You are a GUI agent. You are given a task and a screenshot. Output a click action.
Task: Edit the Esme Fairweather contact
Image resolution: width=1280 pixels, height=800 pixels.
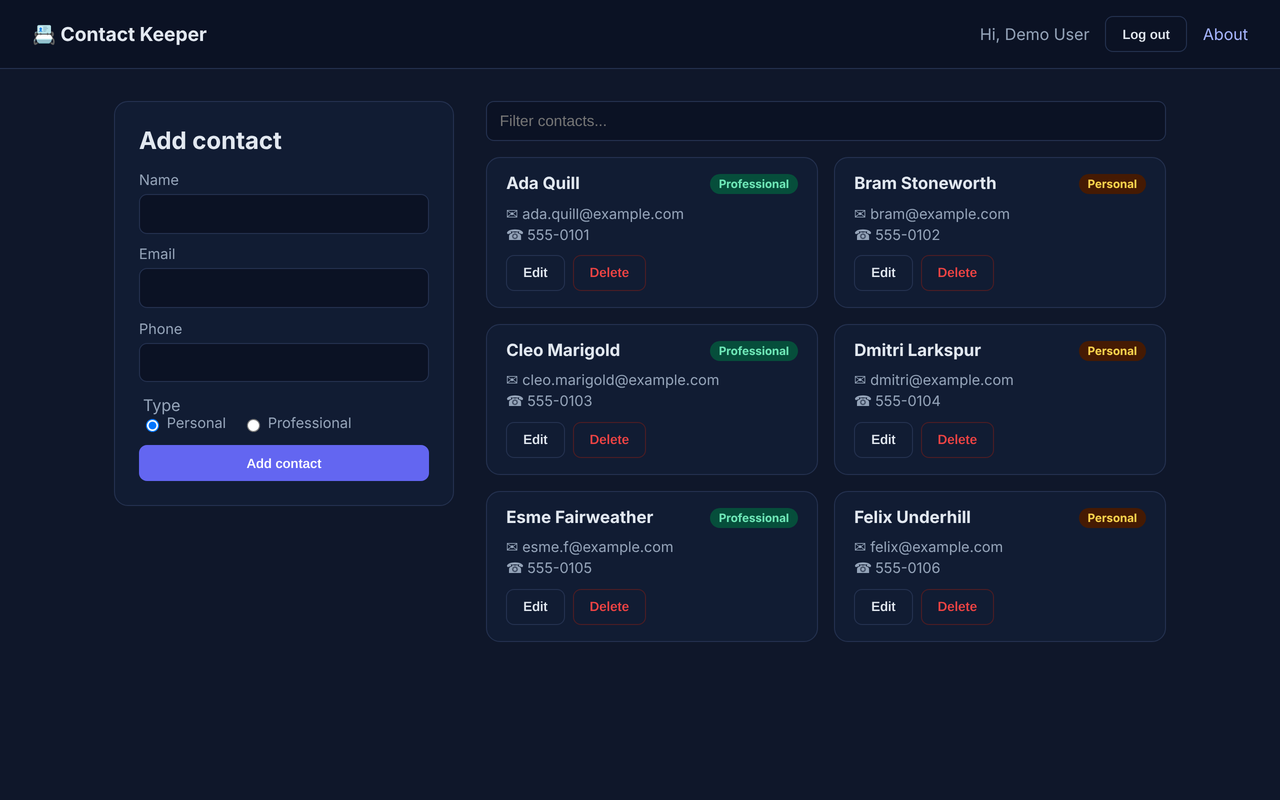(x=535, y=607)
